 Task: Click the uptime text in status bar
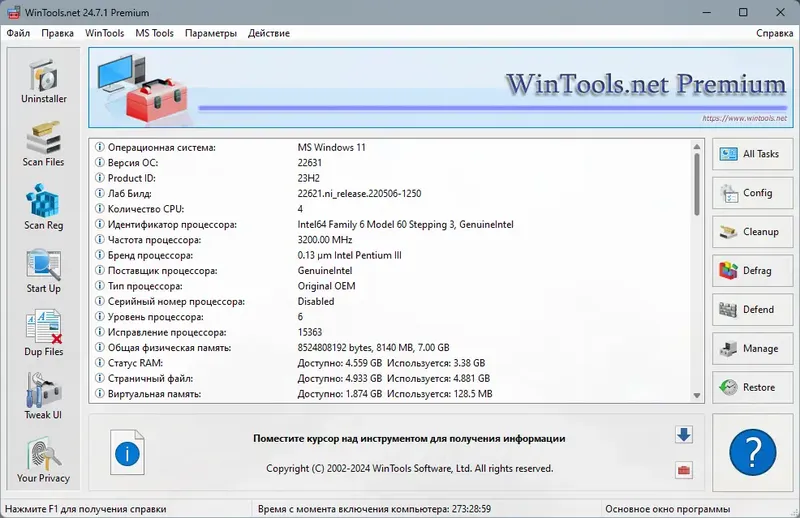(374, 509)
